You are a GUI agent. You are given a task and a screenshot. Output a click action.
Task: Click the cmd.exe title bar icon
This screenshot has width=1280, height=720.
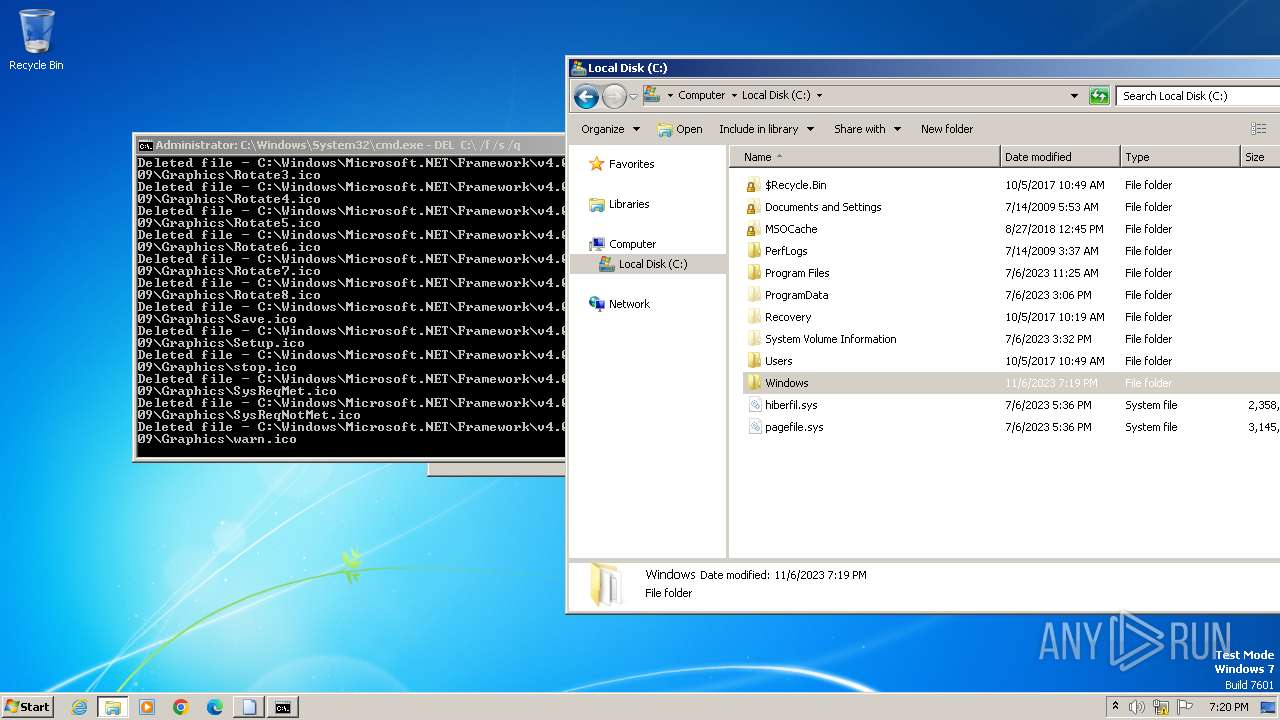click(x=145, y=145)
